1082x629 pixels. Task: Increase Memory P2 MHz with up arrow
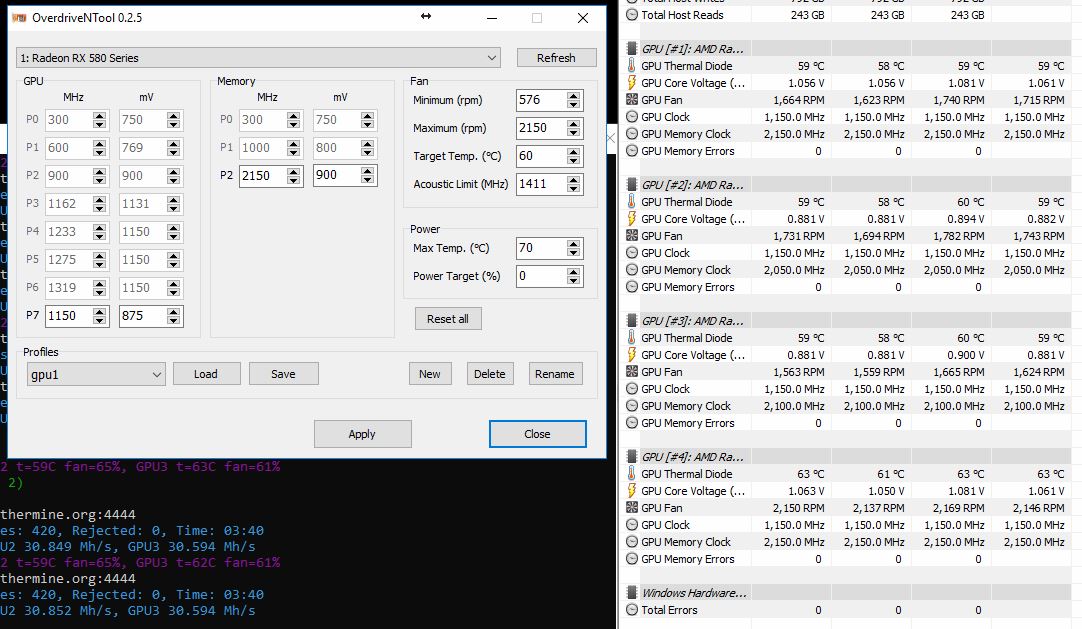293,171
